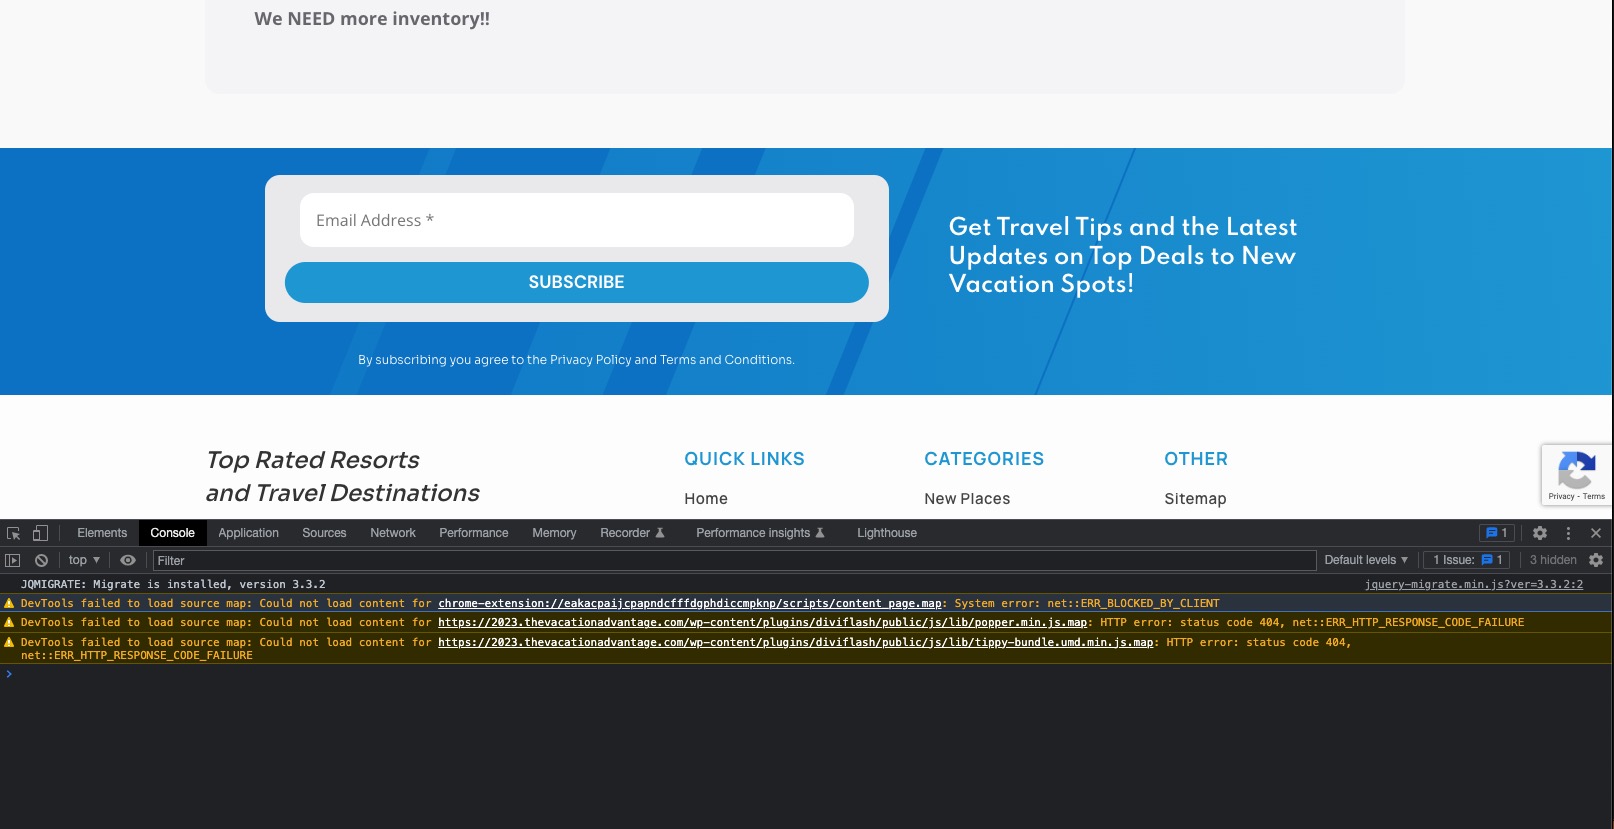Open the Home quick link

706,498
